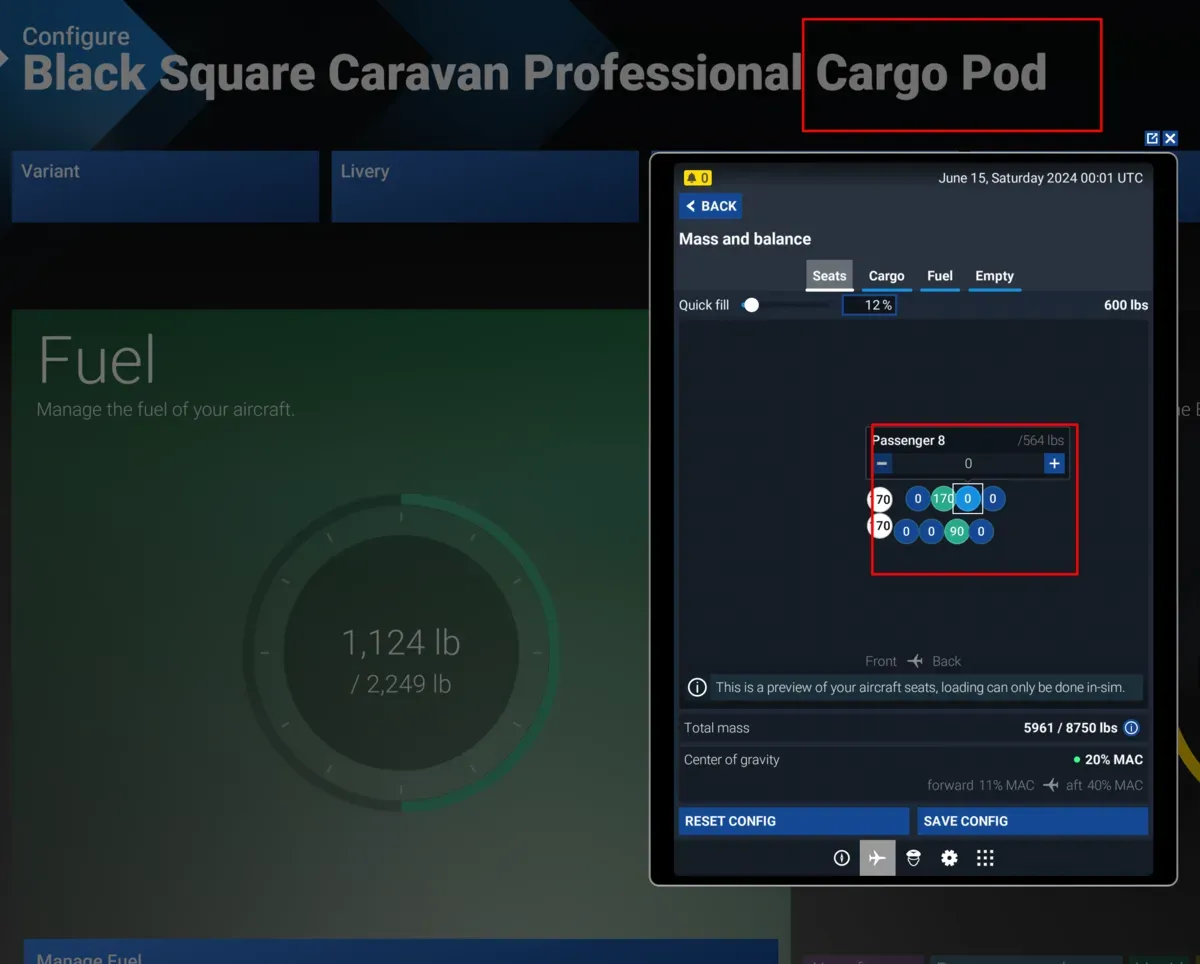
Task: Open the pilot cap icon in the bottom bar
Action: (913, 858)
